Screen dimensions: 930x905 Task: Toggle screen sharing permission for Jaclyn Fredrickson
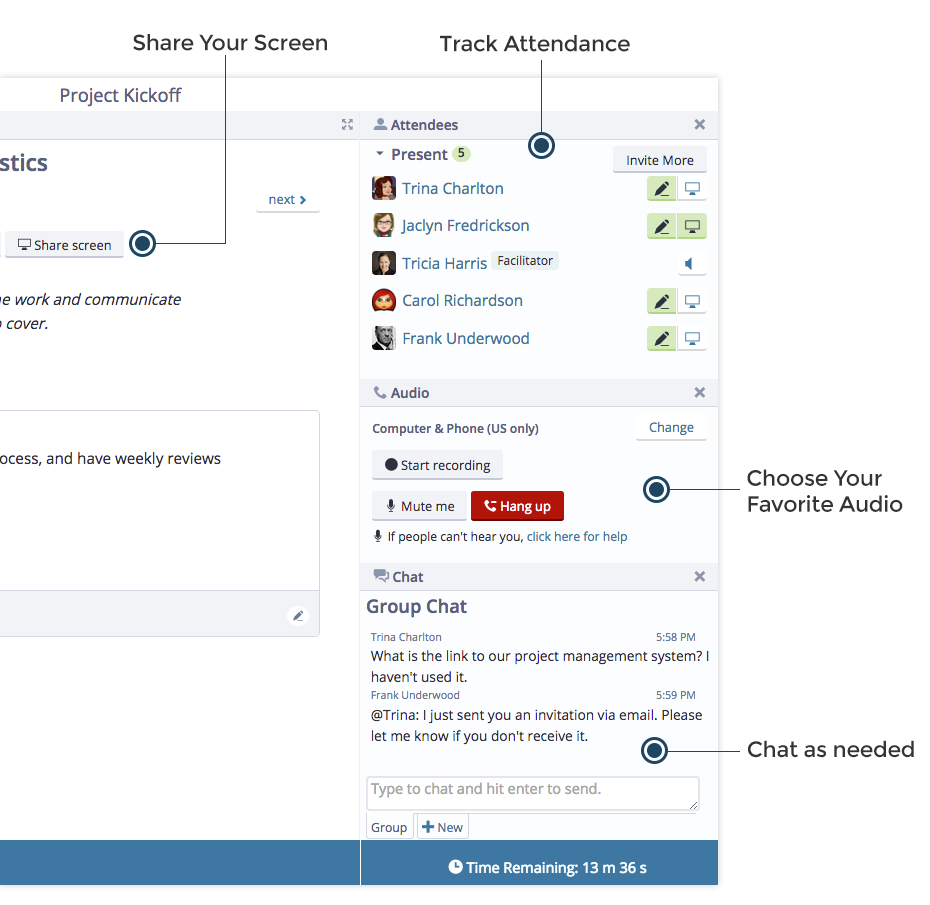(x=692, y=226)
